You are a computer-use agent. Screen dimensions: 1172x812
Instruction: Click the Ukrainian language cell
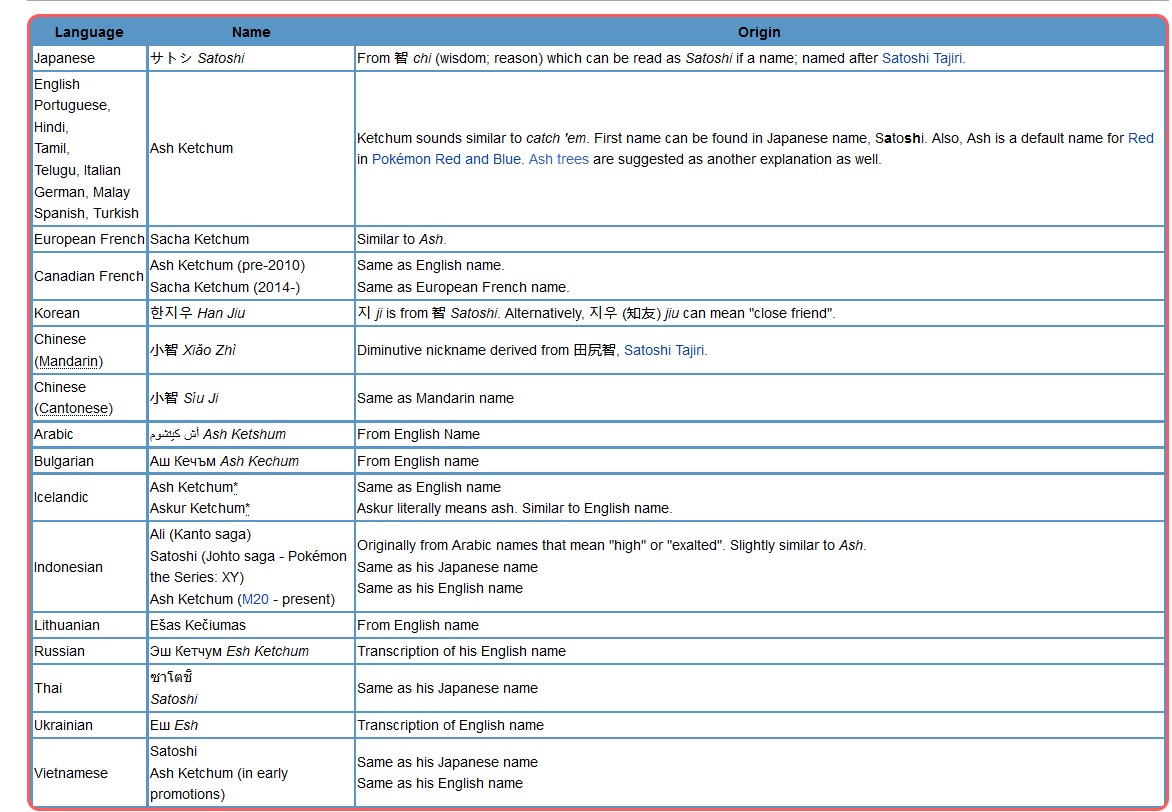(89, 725)
